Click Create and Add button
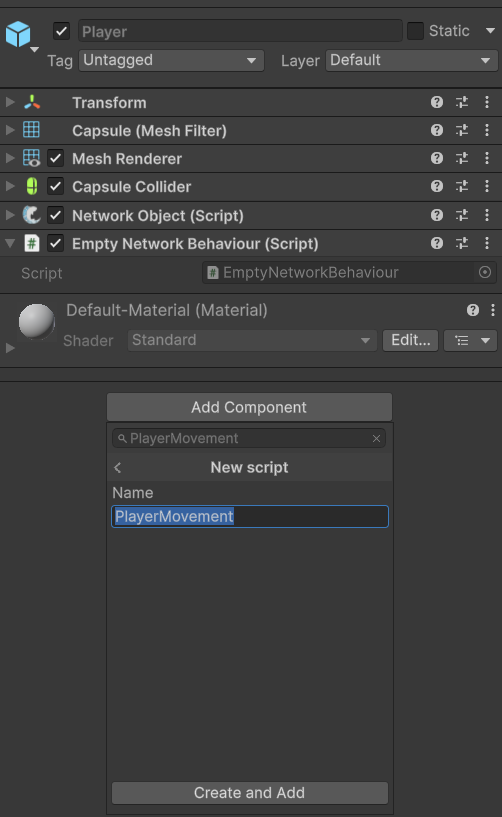 click(250, 793)
